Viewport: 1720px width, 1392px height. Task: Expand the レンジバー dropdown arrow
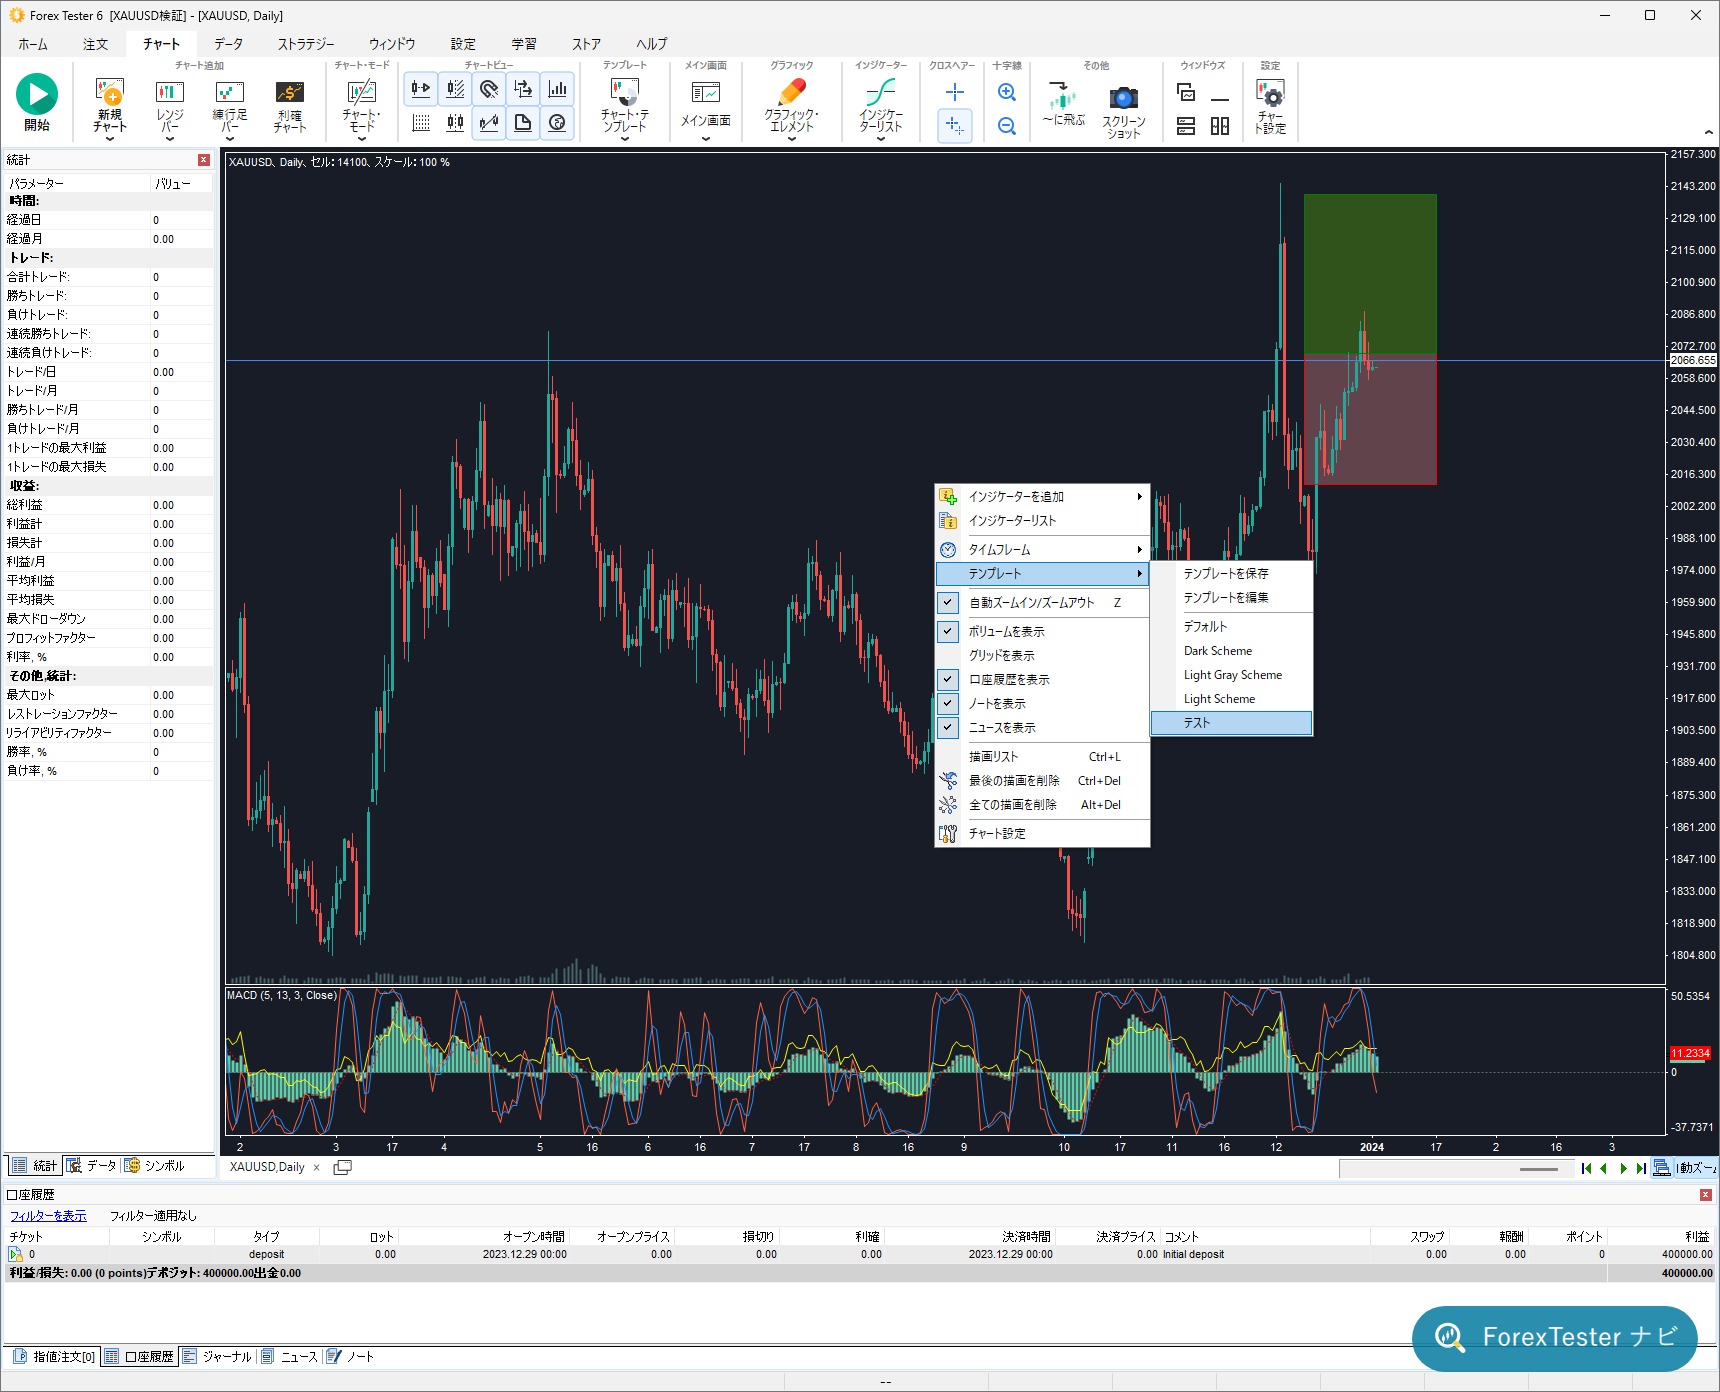point(170,139)
